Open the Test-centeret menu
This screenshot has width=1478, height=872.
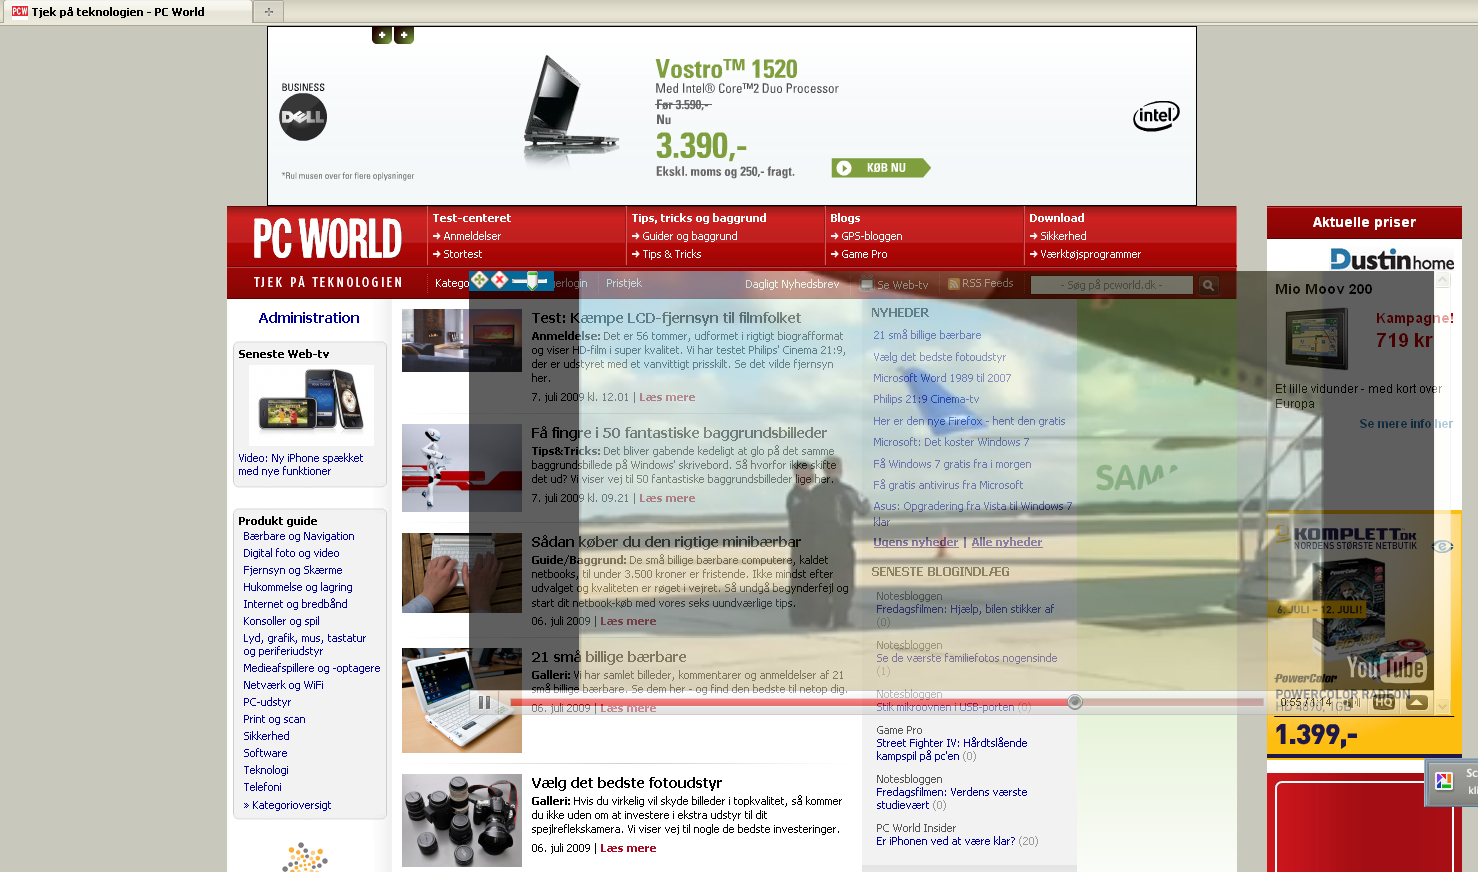coord(471,218)
